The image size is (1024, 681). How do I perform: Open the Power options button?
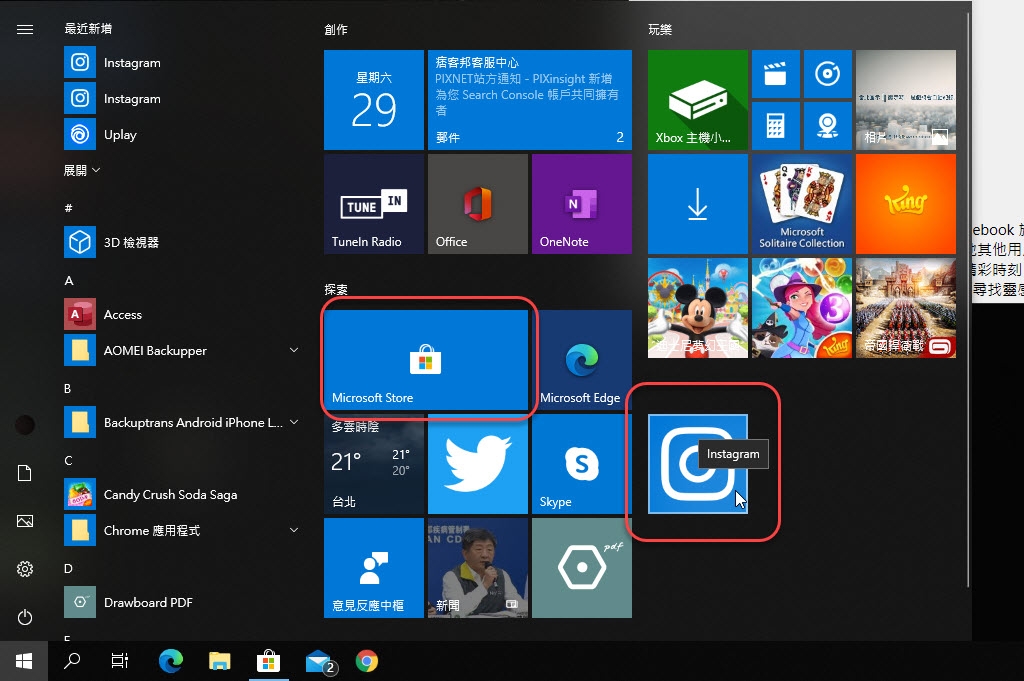pos(25,618)
